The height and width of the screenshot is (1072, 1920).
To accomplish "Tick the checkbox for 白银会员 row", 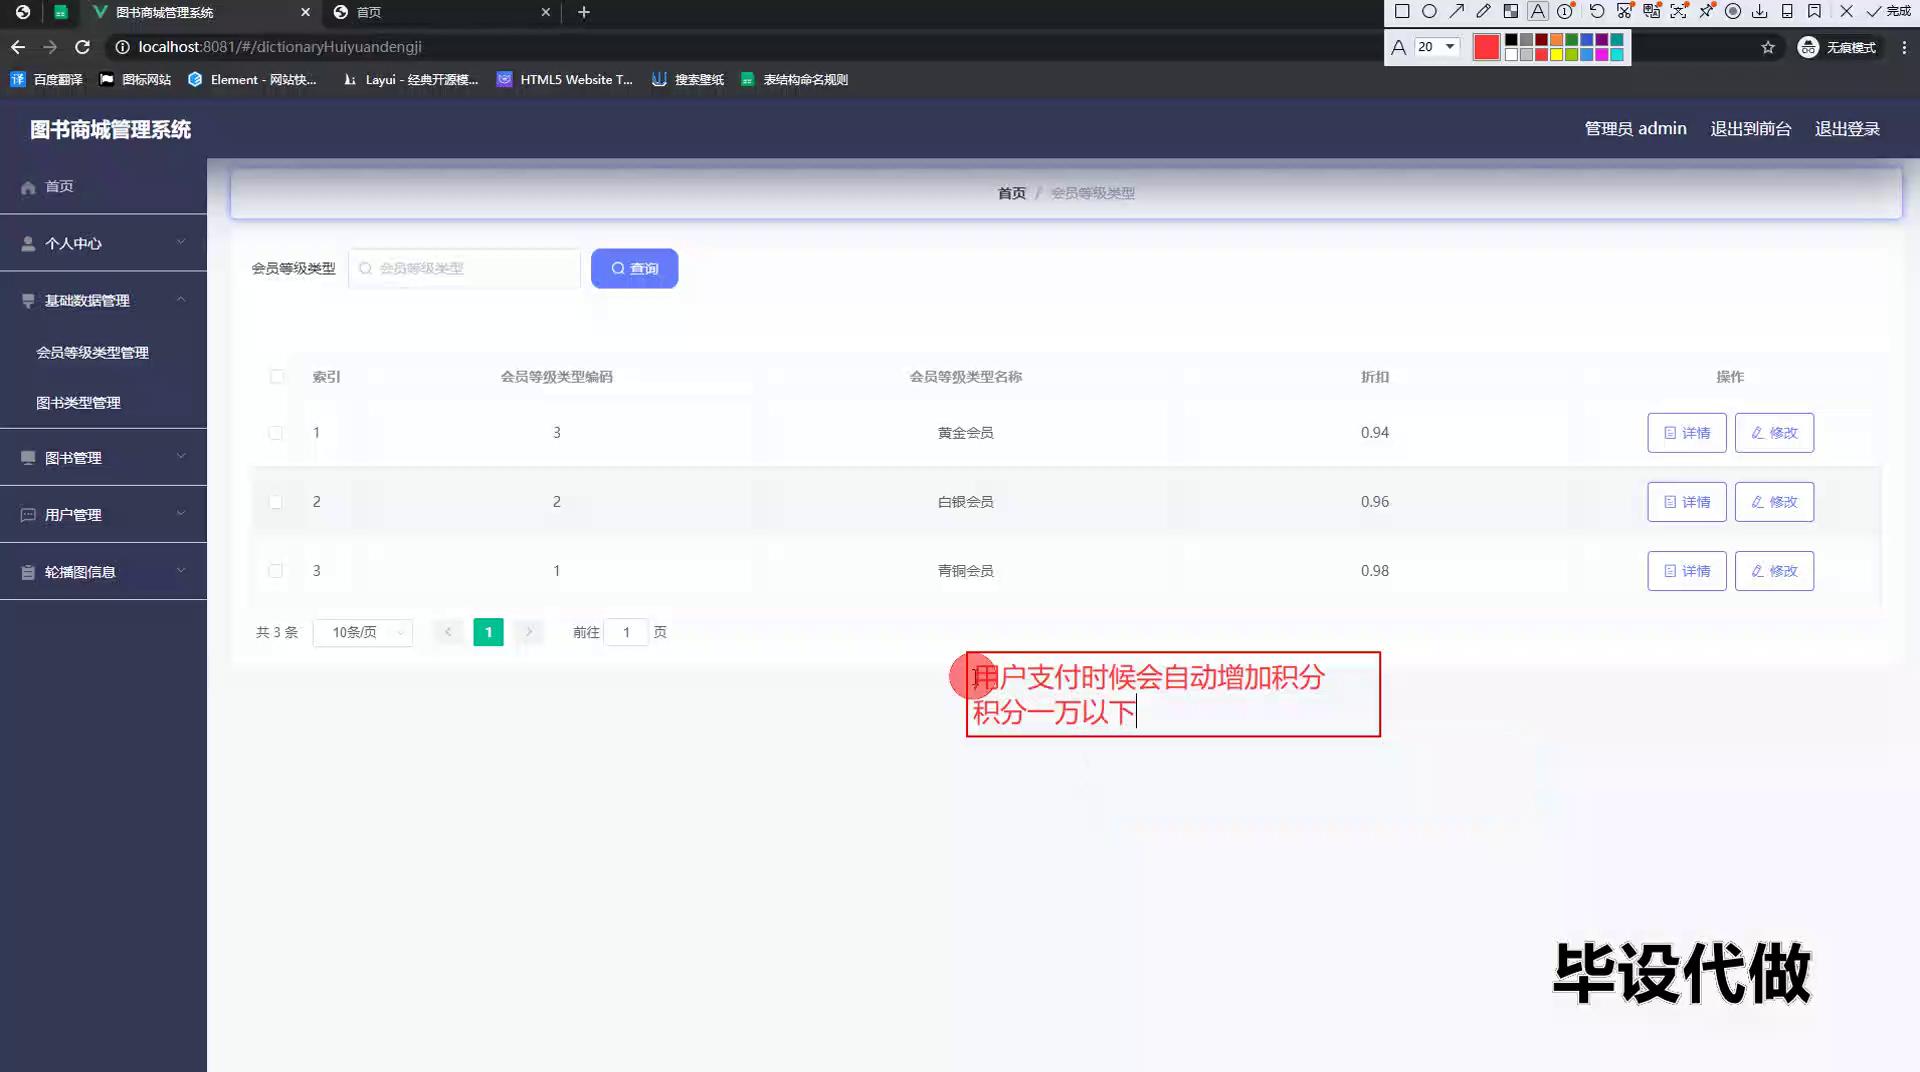I will pos(276,502).
